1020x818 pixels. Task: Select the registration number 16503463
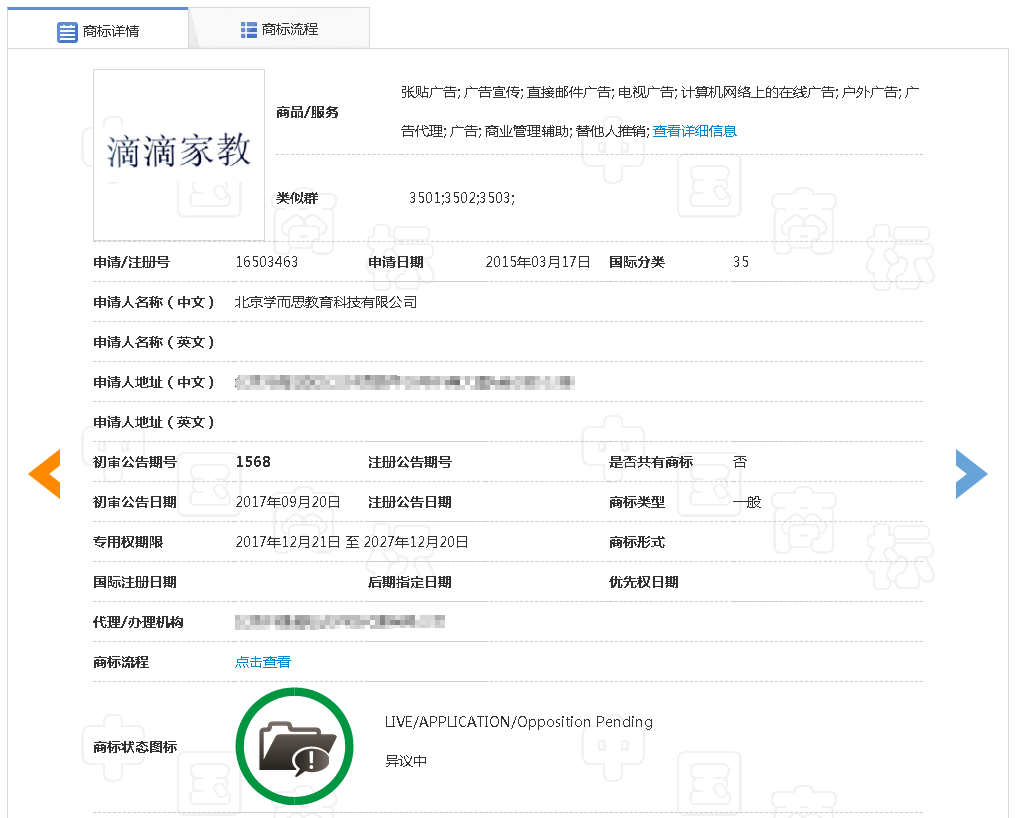[x=267, y=262]
